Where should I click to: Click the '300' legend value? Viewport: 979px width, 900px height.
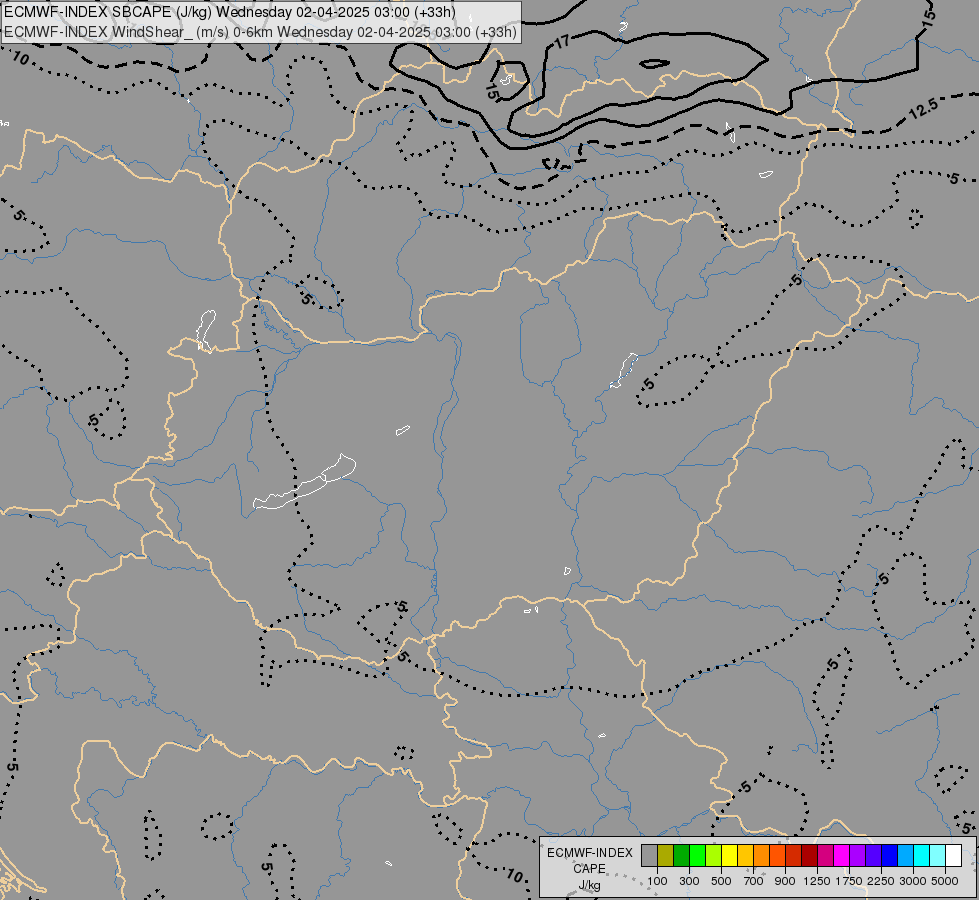(x=689, y=881)
